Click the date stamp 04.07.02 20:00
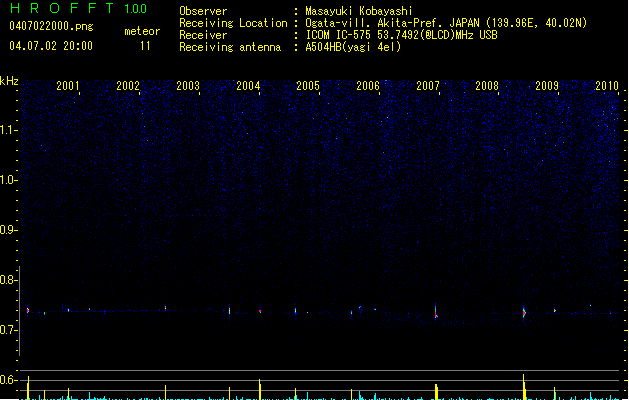Screen dimensions: 629x400 51,46
